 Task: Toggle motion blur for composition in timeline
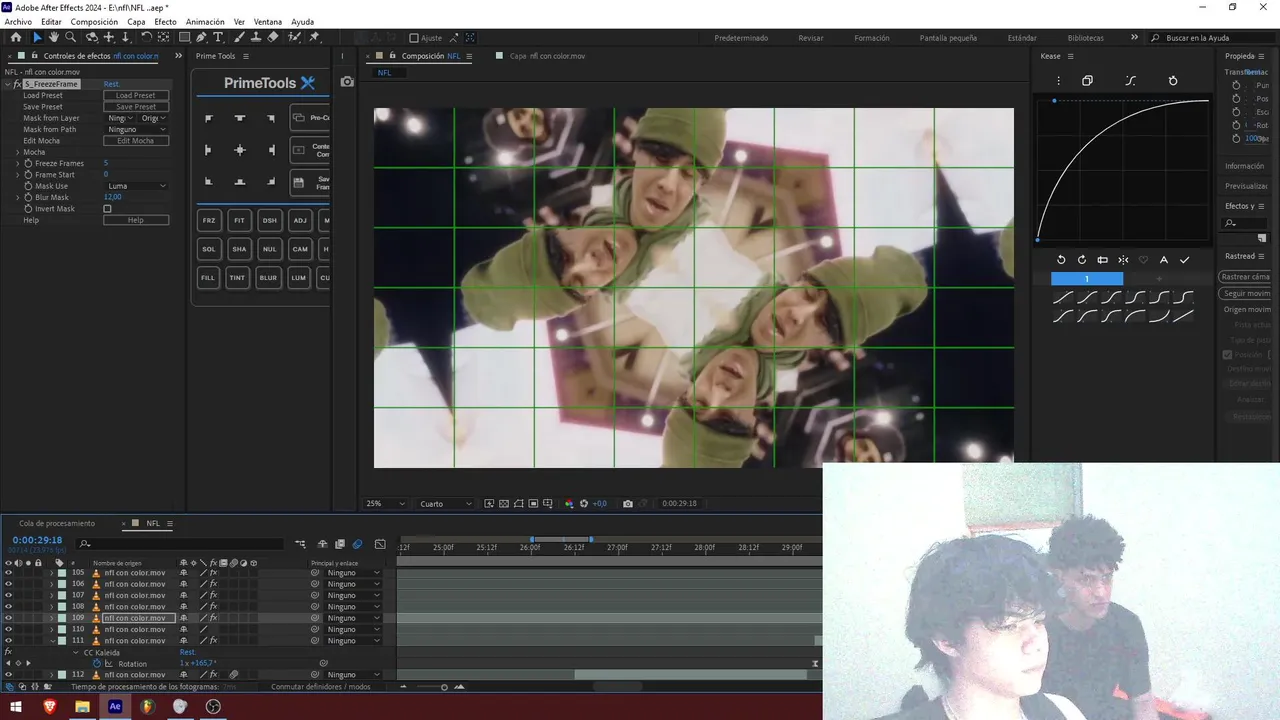pos(357,544)
